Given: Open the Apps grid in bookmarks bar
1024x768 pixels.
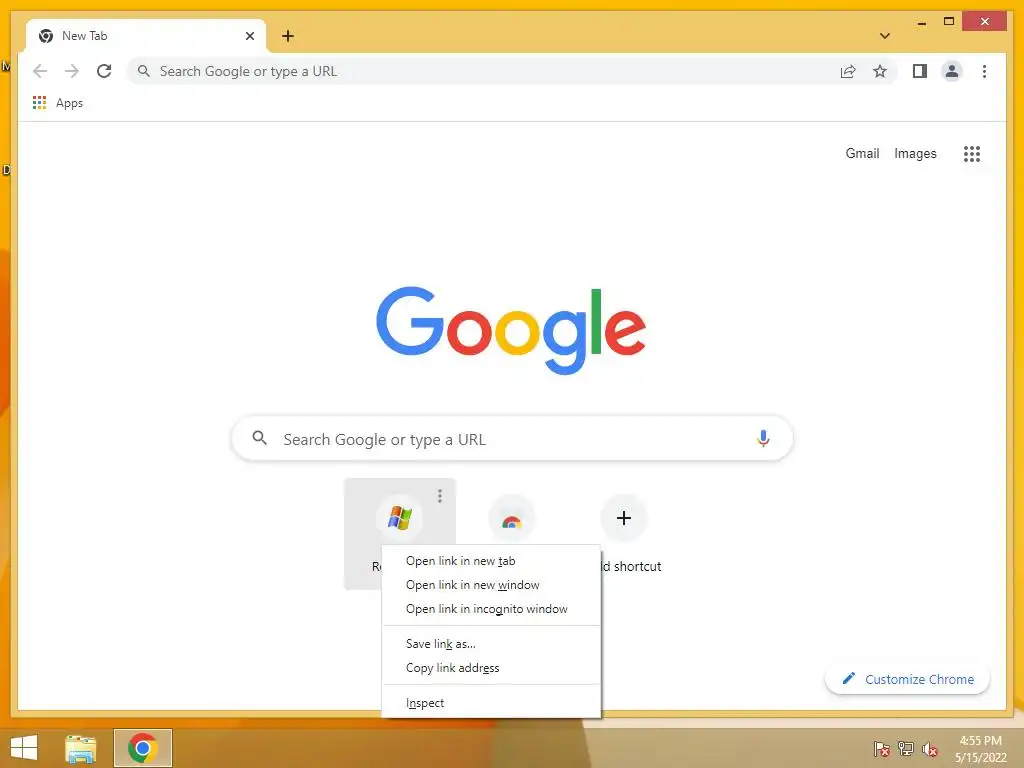Looking at the screenshot, I should (58, 103).
